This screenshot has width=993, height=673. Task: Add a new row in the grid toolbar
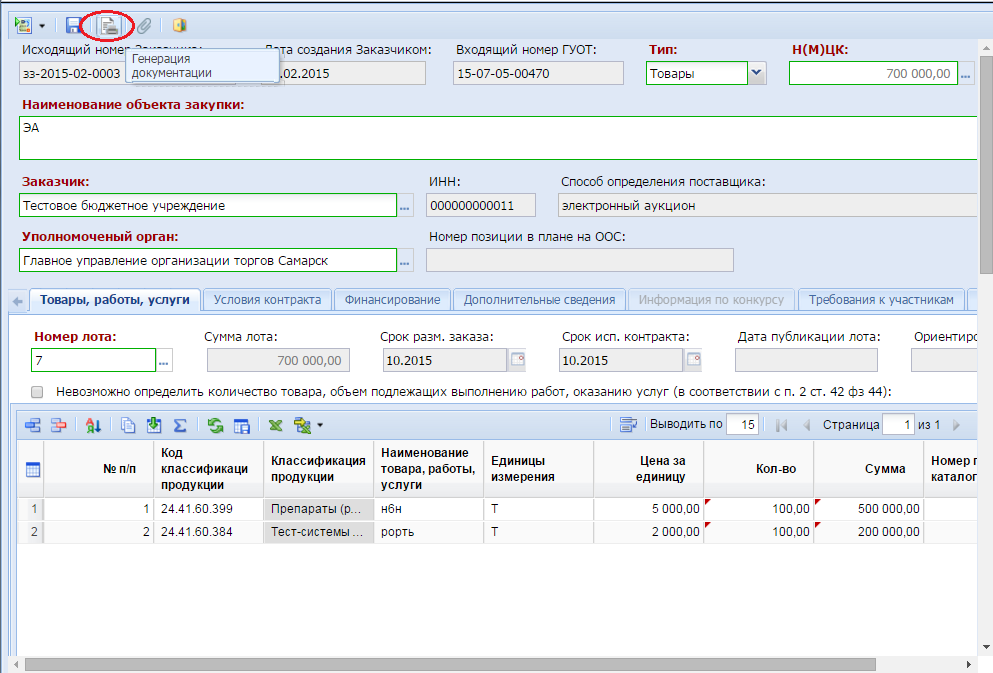[32, 425]
